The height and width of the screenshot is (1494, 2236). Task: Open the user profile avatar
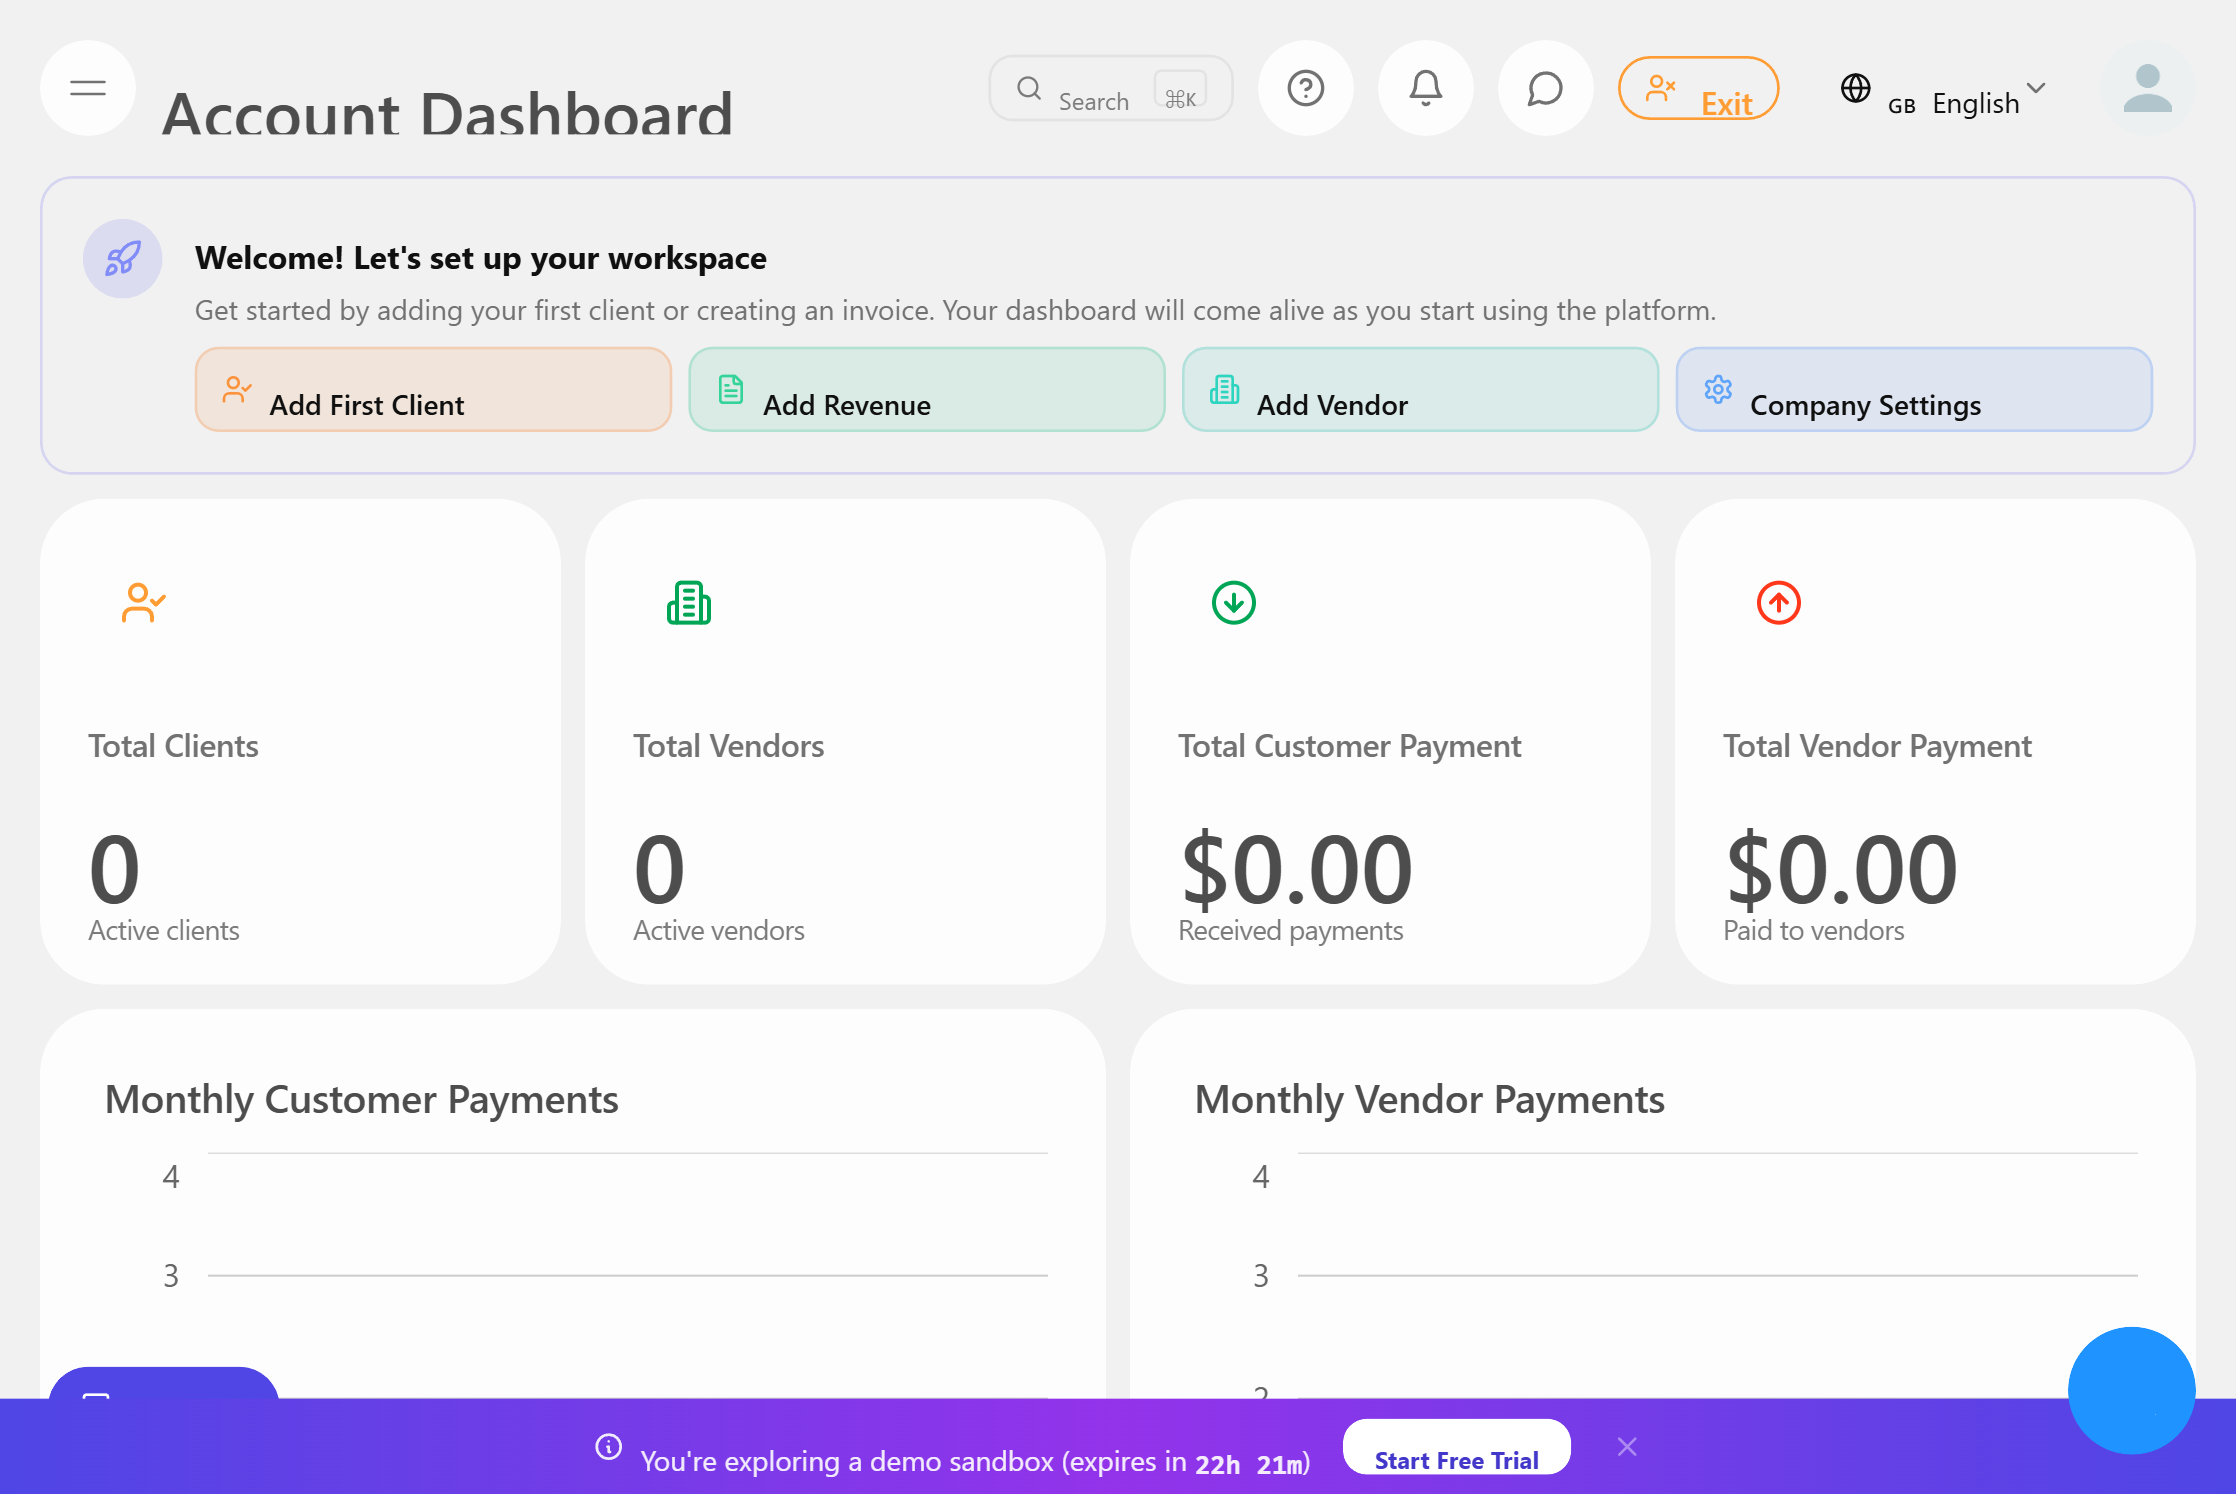pyautogui.click(x=2147, y=90)
